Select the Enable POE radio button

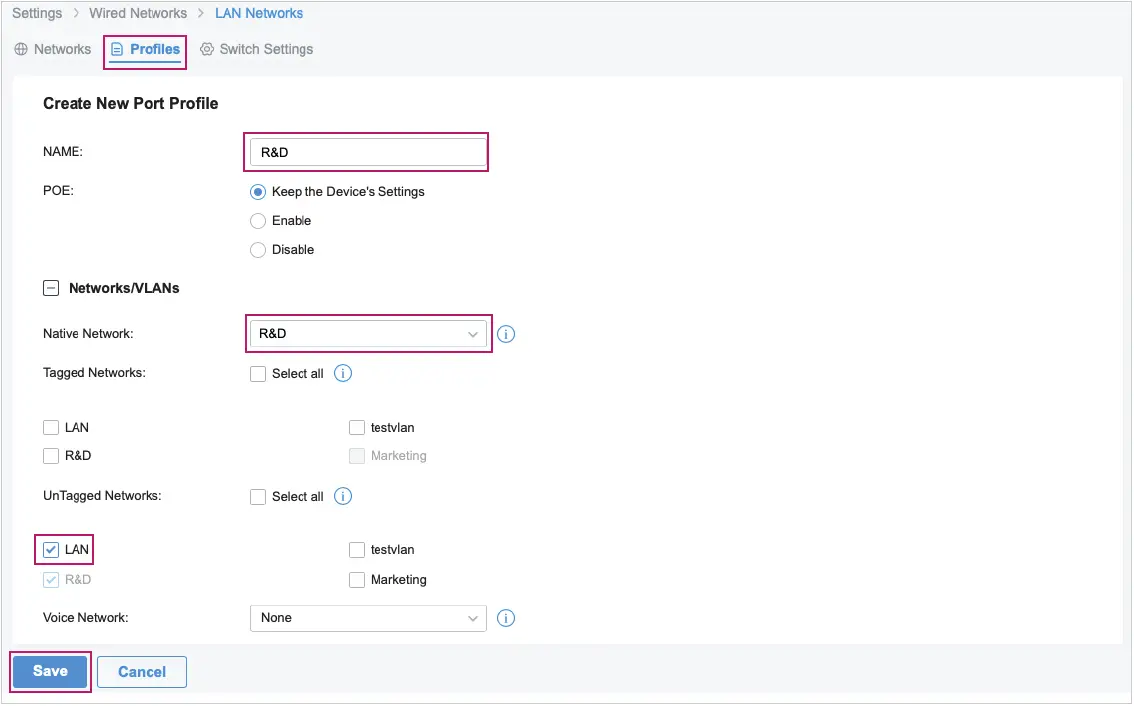[258, 220]
